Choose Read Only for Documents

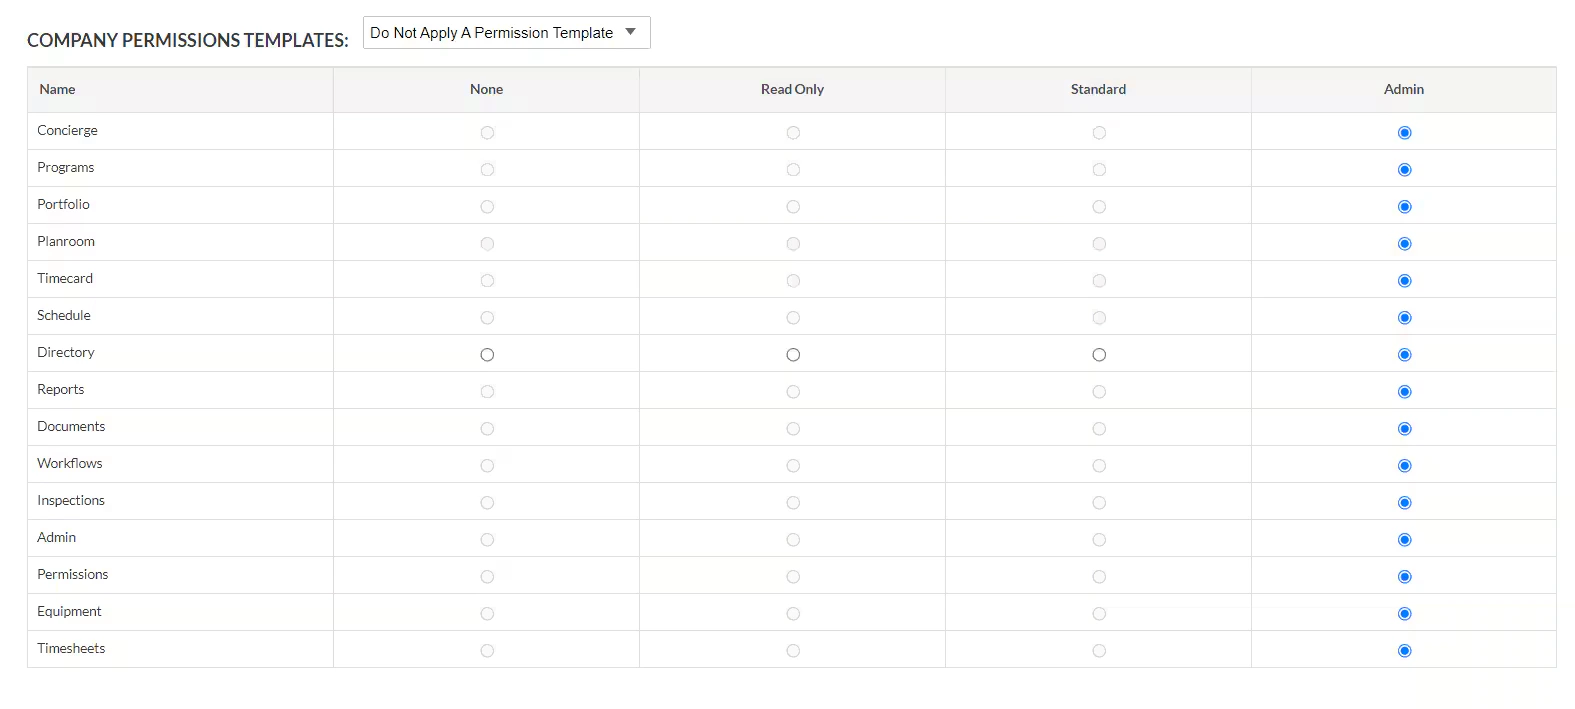pos(793,428)
